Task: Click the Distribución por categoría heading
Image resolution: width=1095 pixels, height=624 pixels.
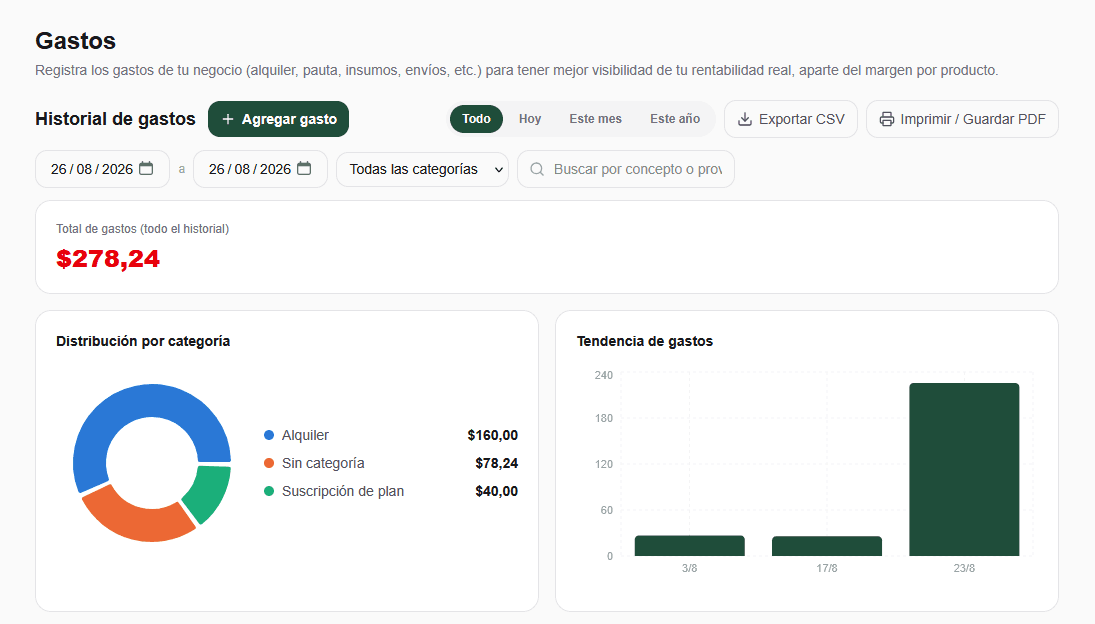Action: coord(143,341)
